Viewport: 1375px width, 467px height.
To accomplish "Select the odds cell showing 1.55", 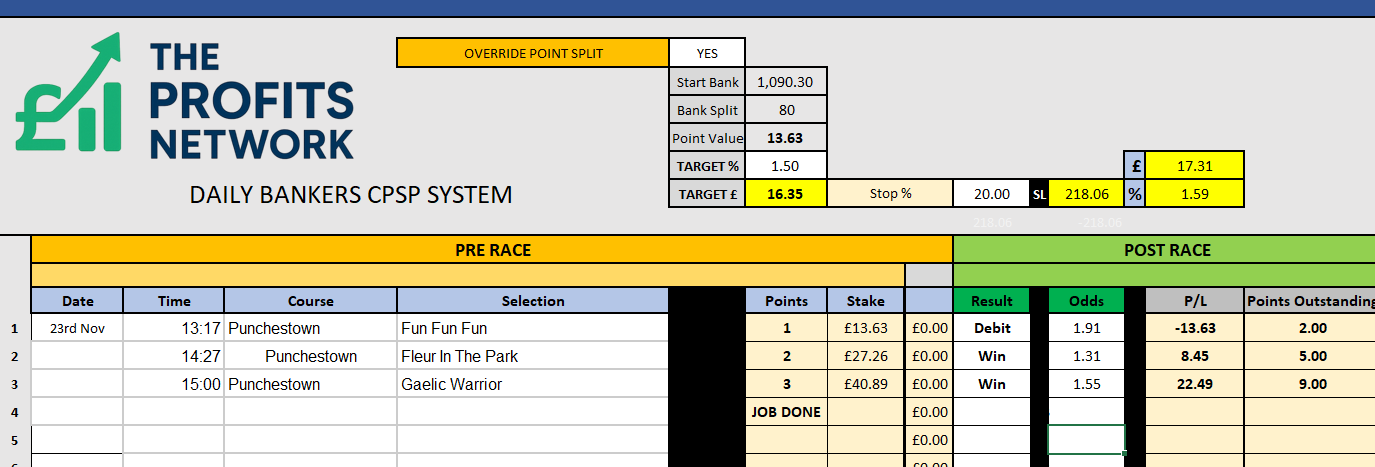I will 1085,384.
